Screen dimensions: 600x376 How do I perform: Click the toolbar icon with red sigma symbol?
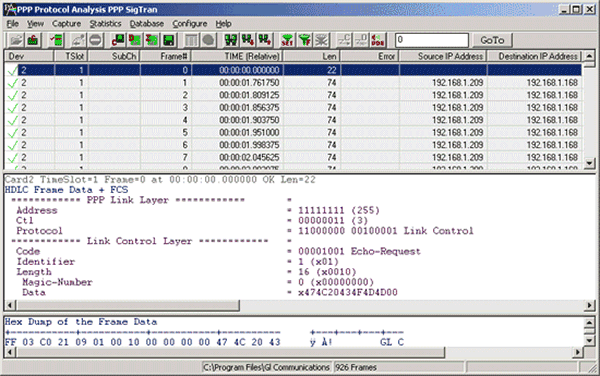pos(152,40)
